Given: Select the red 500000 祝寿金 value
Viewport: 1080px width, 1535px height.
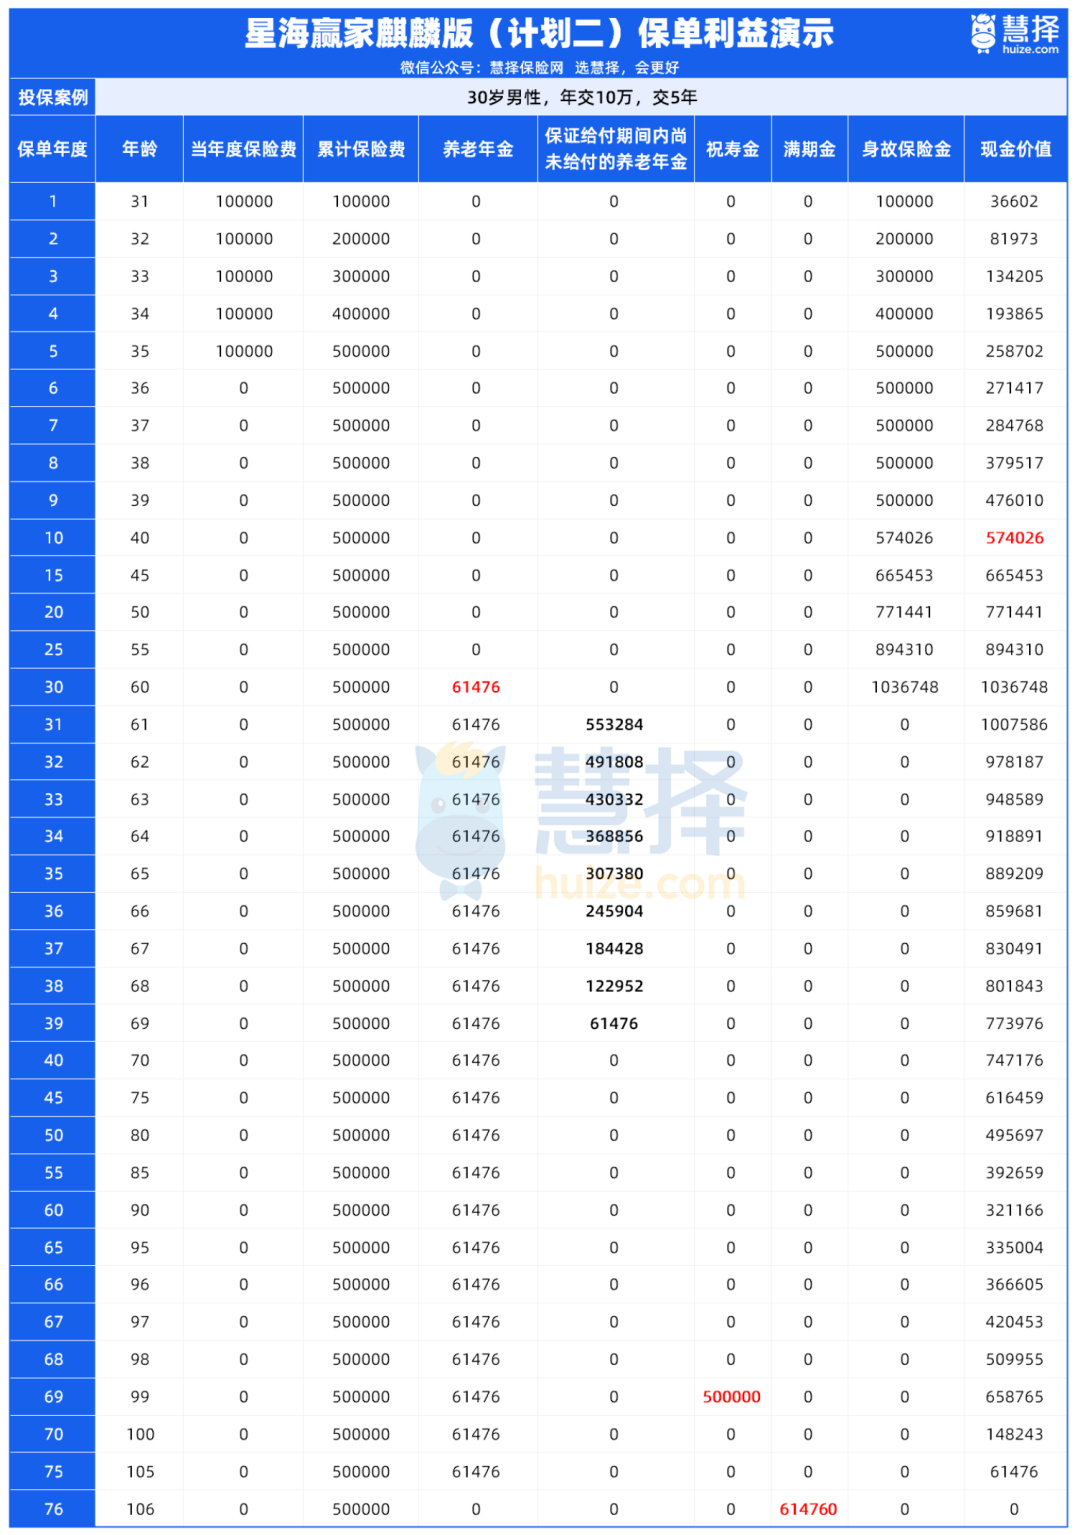Looking at the screenshot, I should point(731,1397).
